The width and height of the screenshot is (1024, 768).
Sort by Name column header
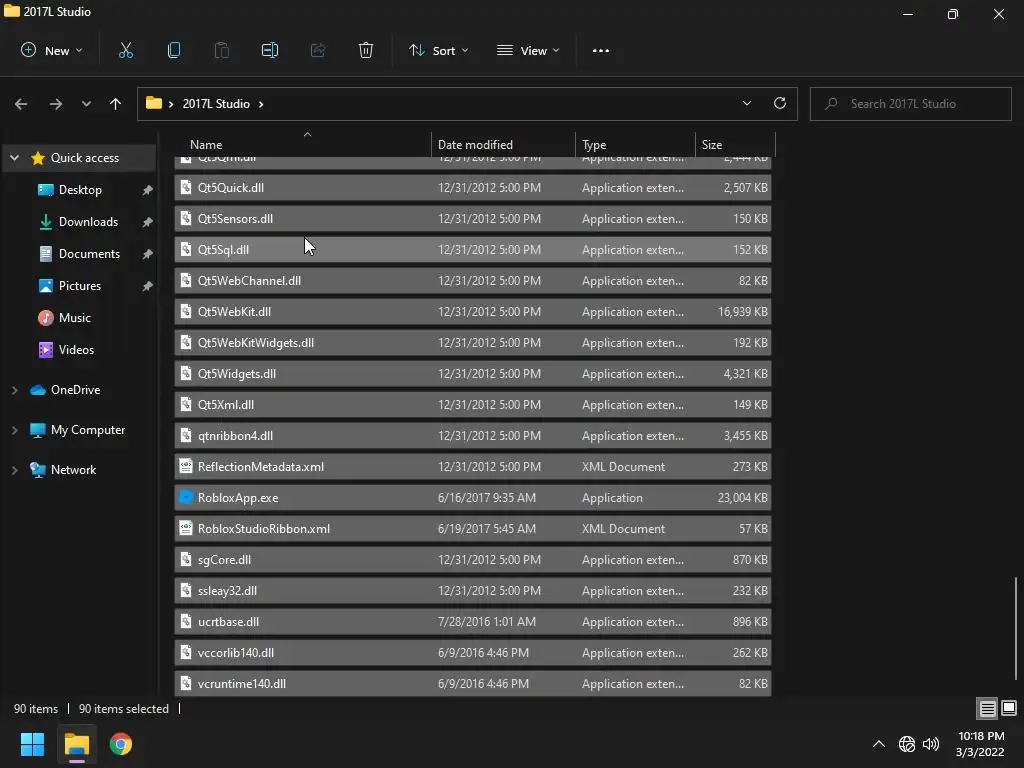tap(303, 144)
